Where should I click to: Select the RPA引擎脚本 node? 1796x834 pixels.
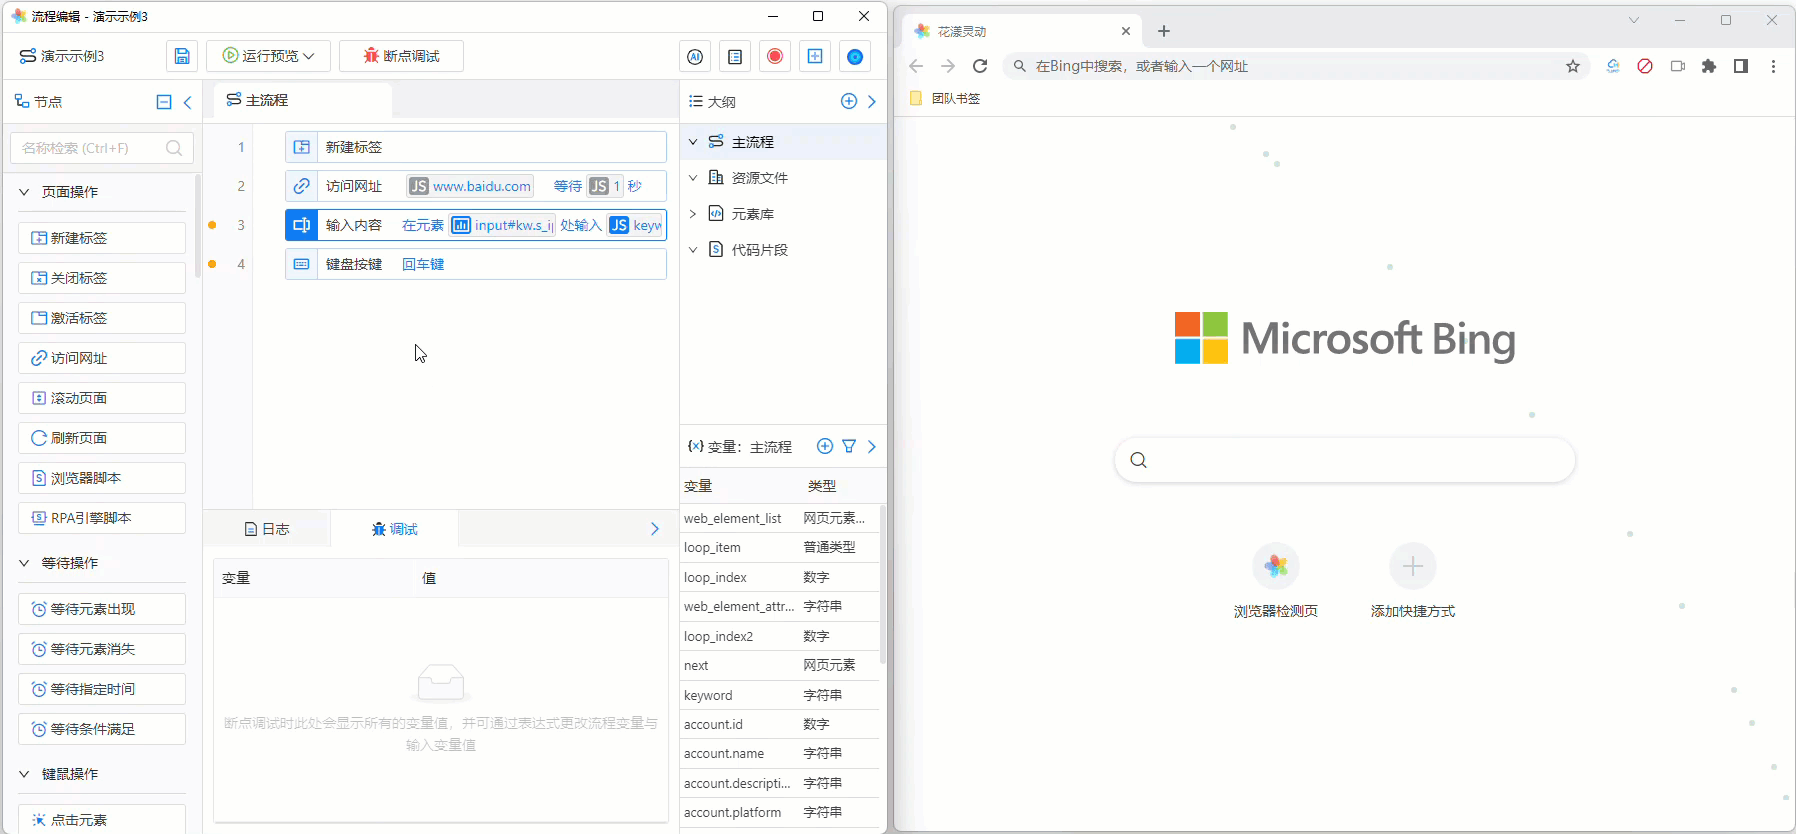[x=102, y=518]
